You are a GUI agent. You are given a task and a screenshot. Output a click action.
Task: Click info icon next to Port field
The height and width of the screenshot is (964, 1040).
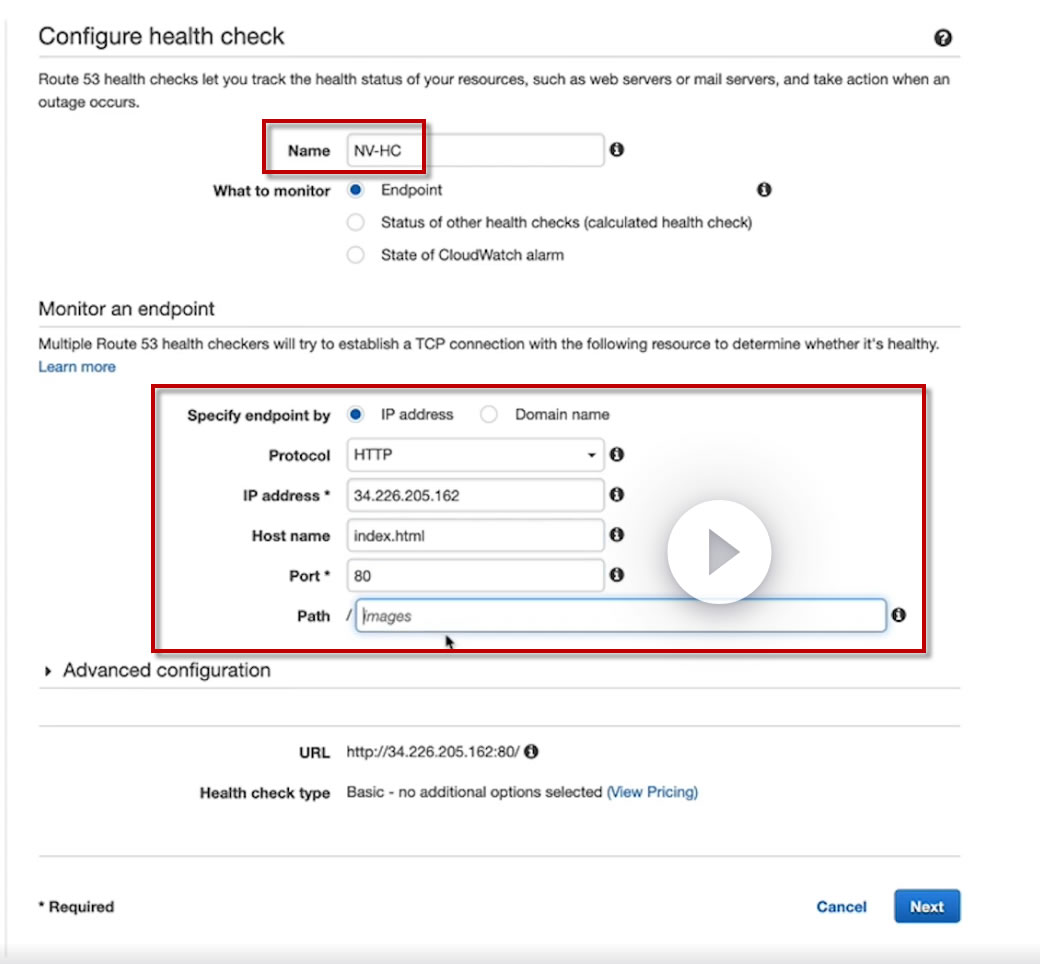tap(617, 575)
